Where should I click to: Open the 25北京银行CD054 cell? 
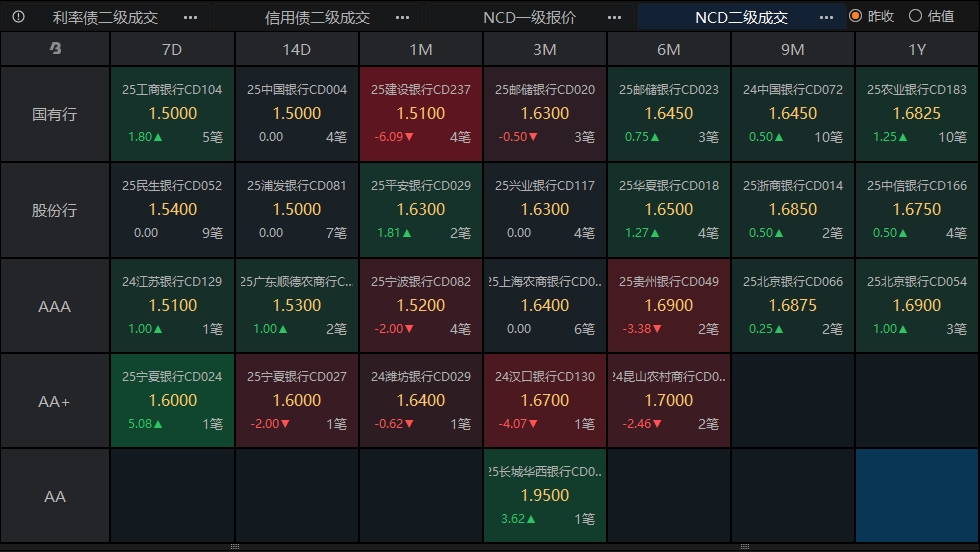(x=917, y=306)
